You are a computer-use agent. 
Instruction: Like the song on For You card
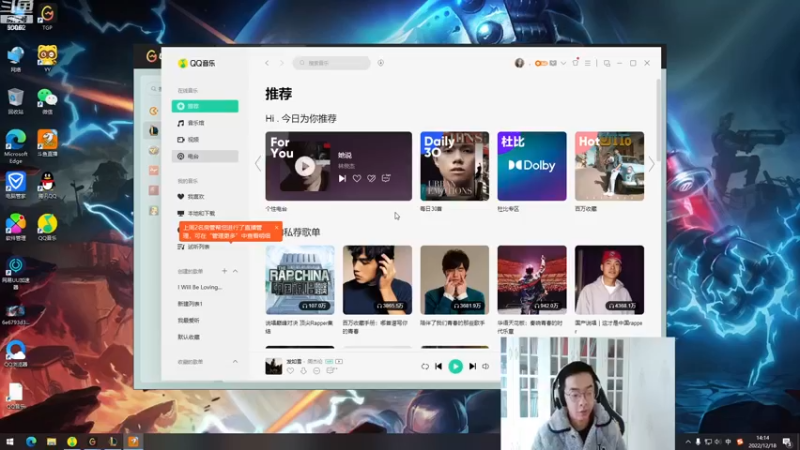[x=357, y=178]
